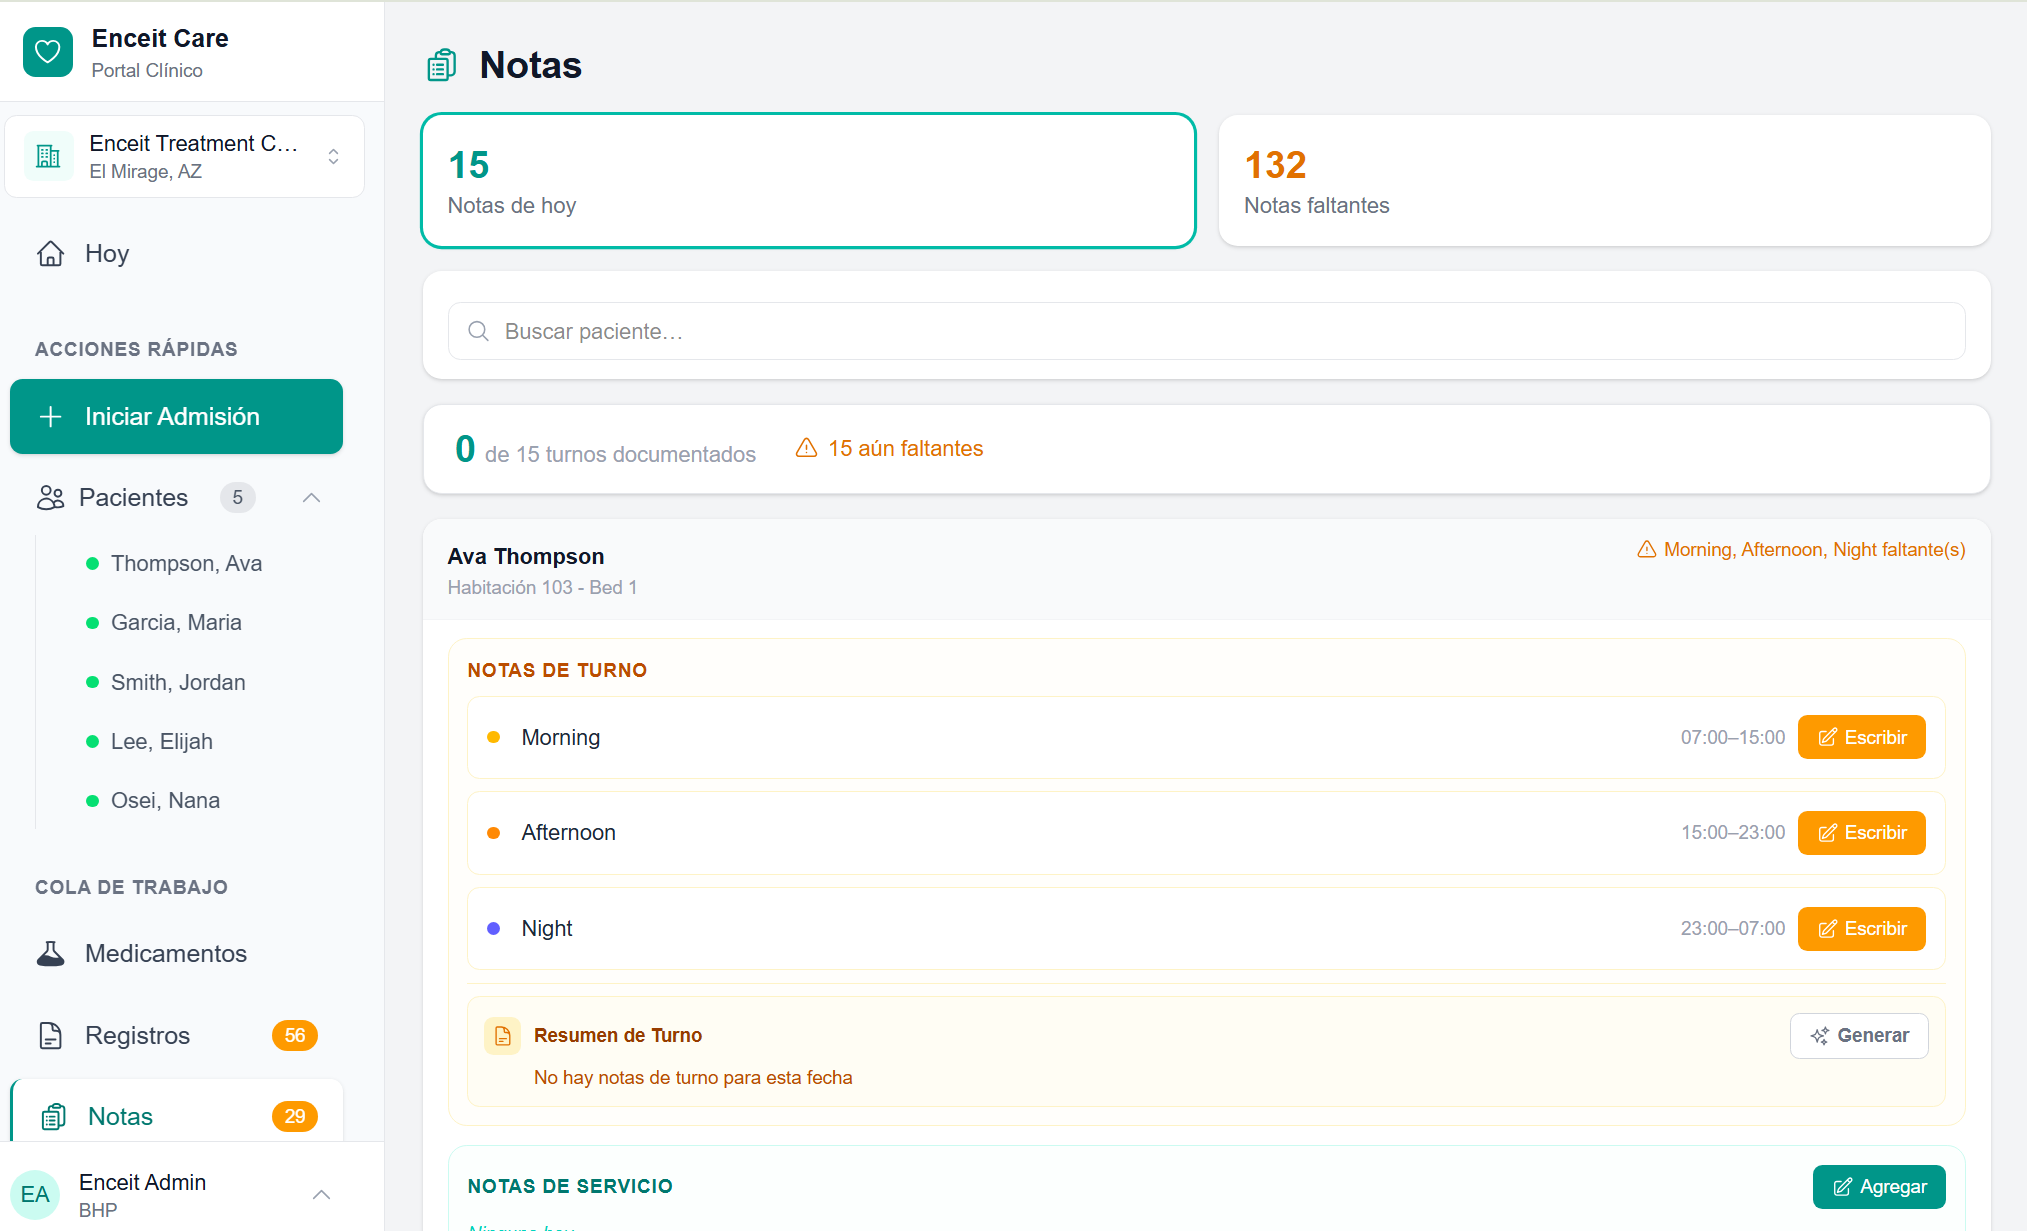Screen dimensions: 2027x1231
Task: Open the Pacientes section
Action: point(133,498)
